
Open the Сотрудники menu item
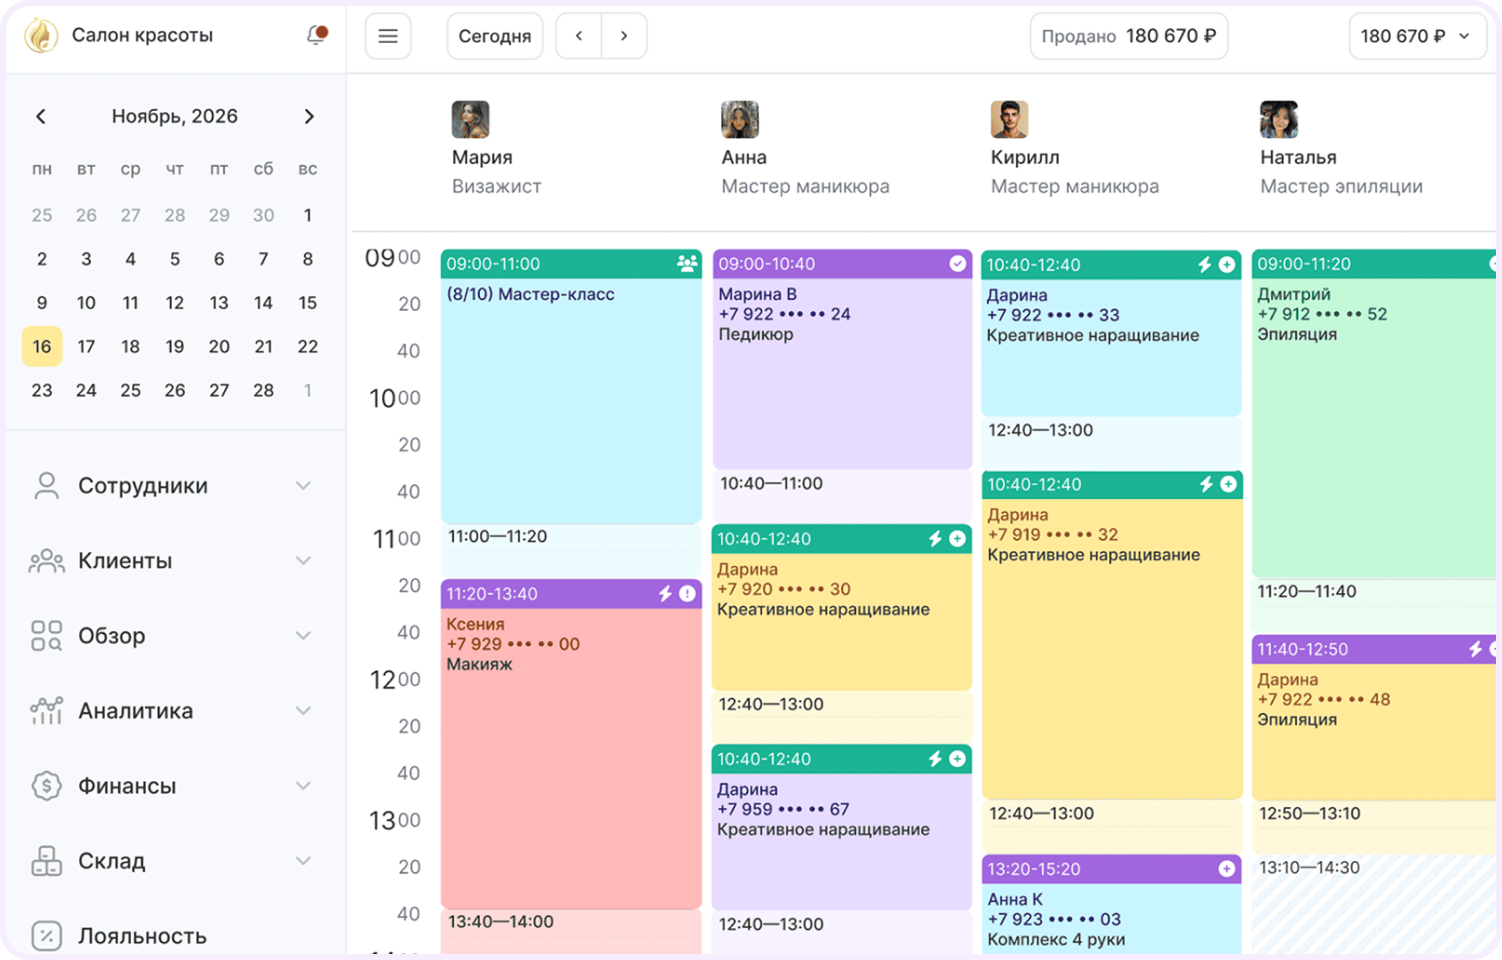(x=174, y=485)
